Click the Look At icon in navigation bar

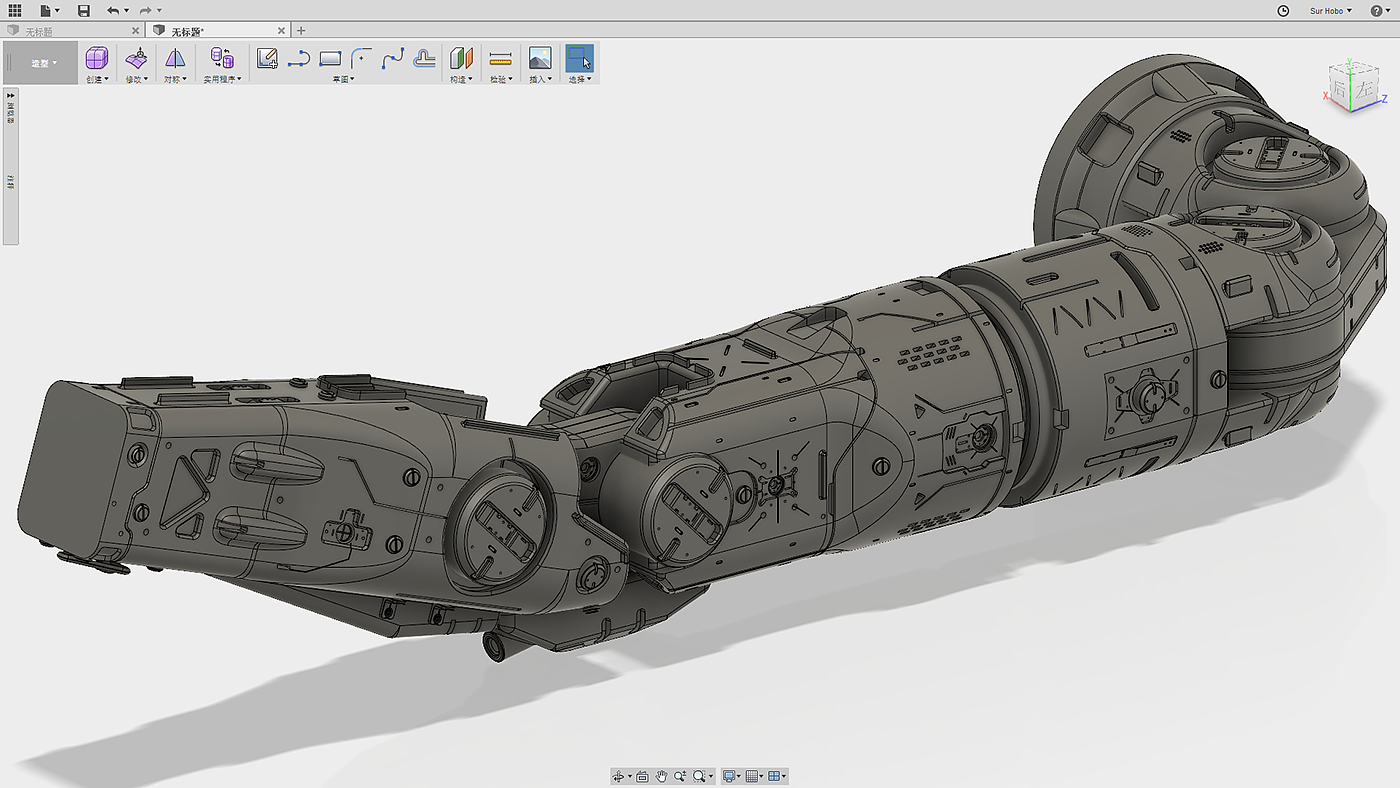(x=642, y=776)
